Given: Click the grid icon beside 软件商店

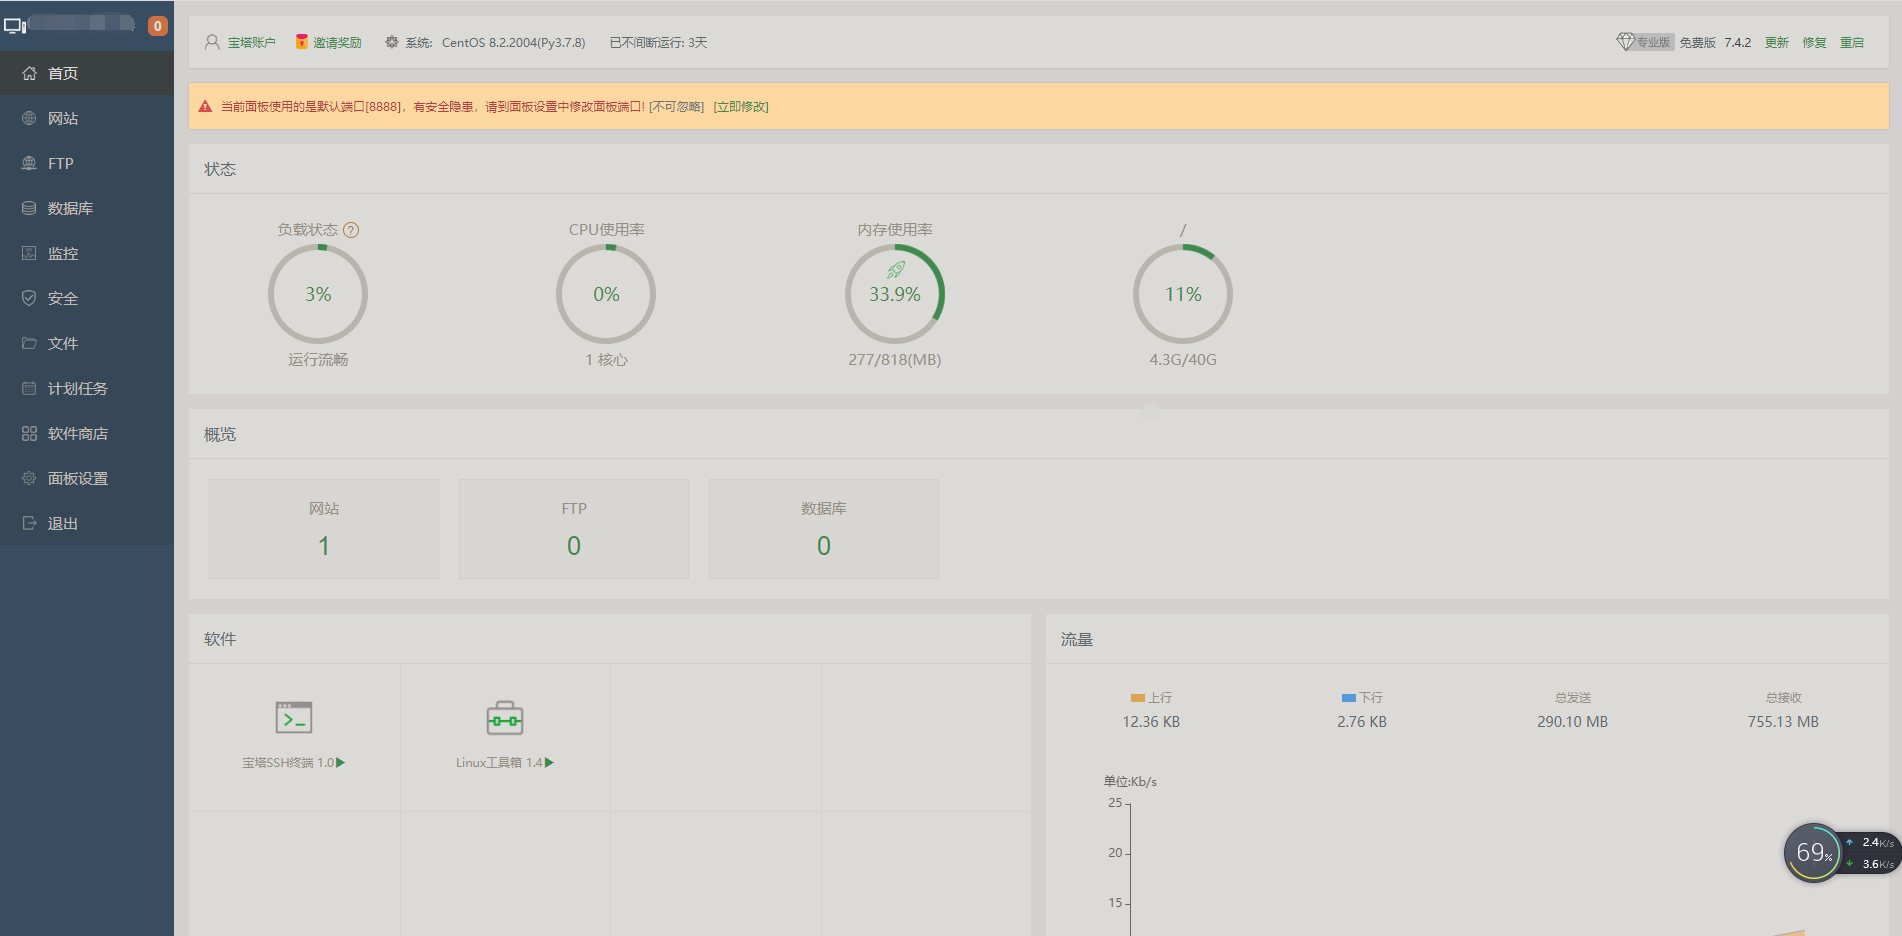Looking at the screenshot, I should (29, 433).
